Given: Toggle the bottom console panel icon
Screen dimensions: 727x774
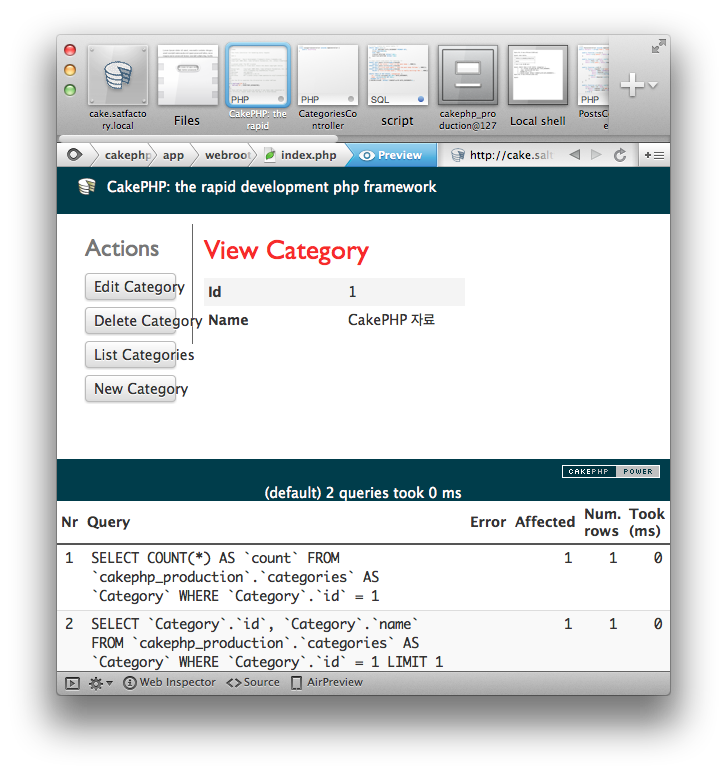Looking at the screenshot, I should click(x=72, y=683).
